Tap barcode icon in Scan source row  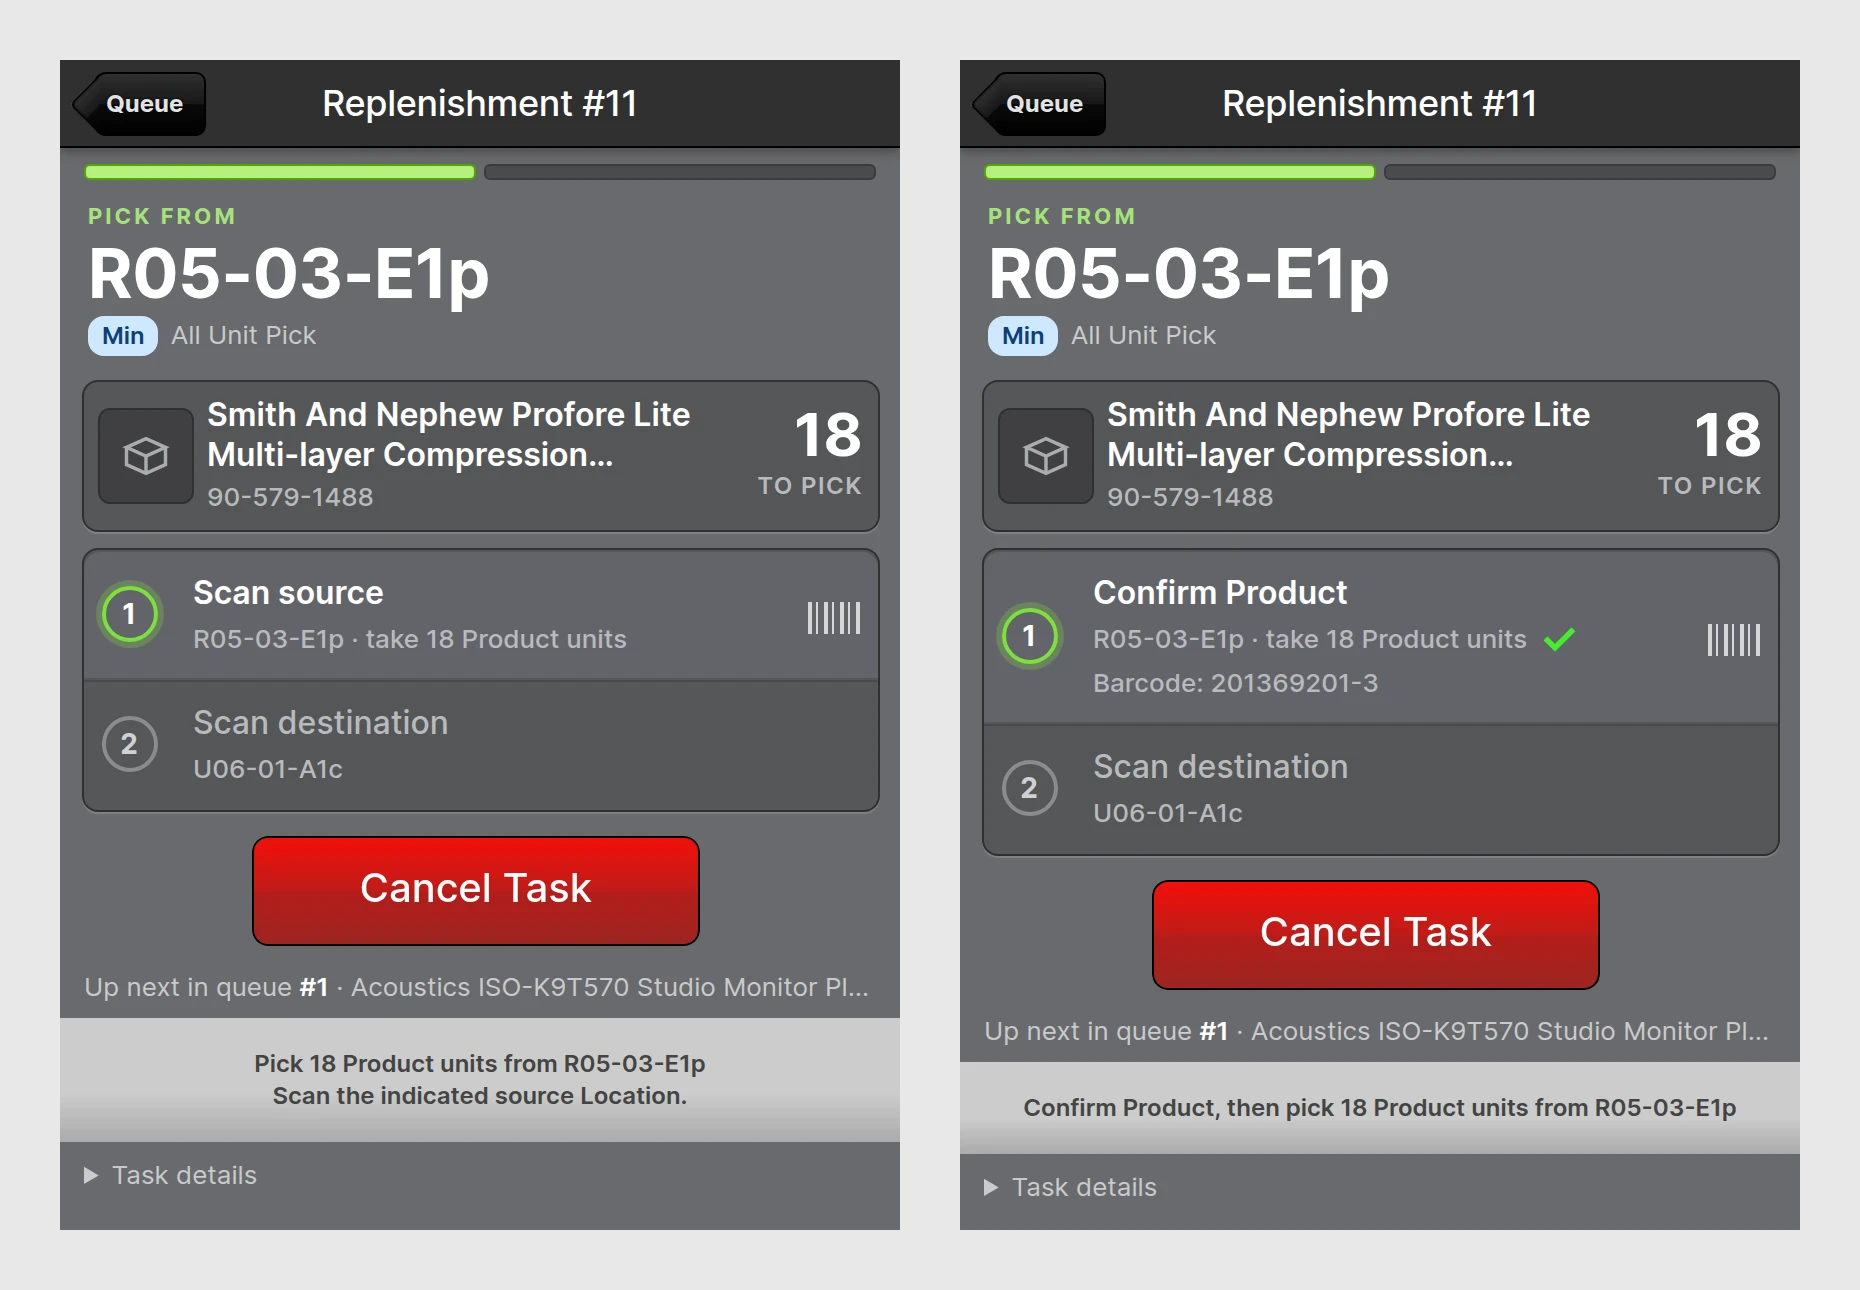[834, 617]
